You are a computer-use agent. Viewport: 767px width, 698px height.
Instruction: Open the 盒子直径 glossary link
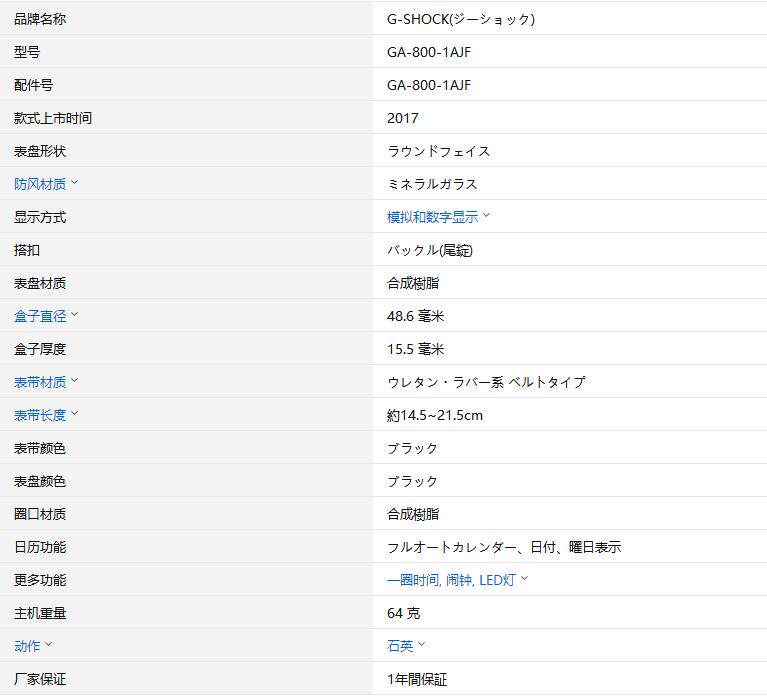click(x=40, y=316)
